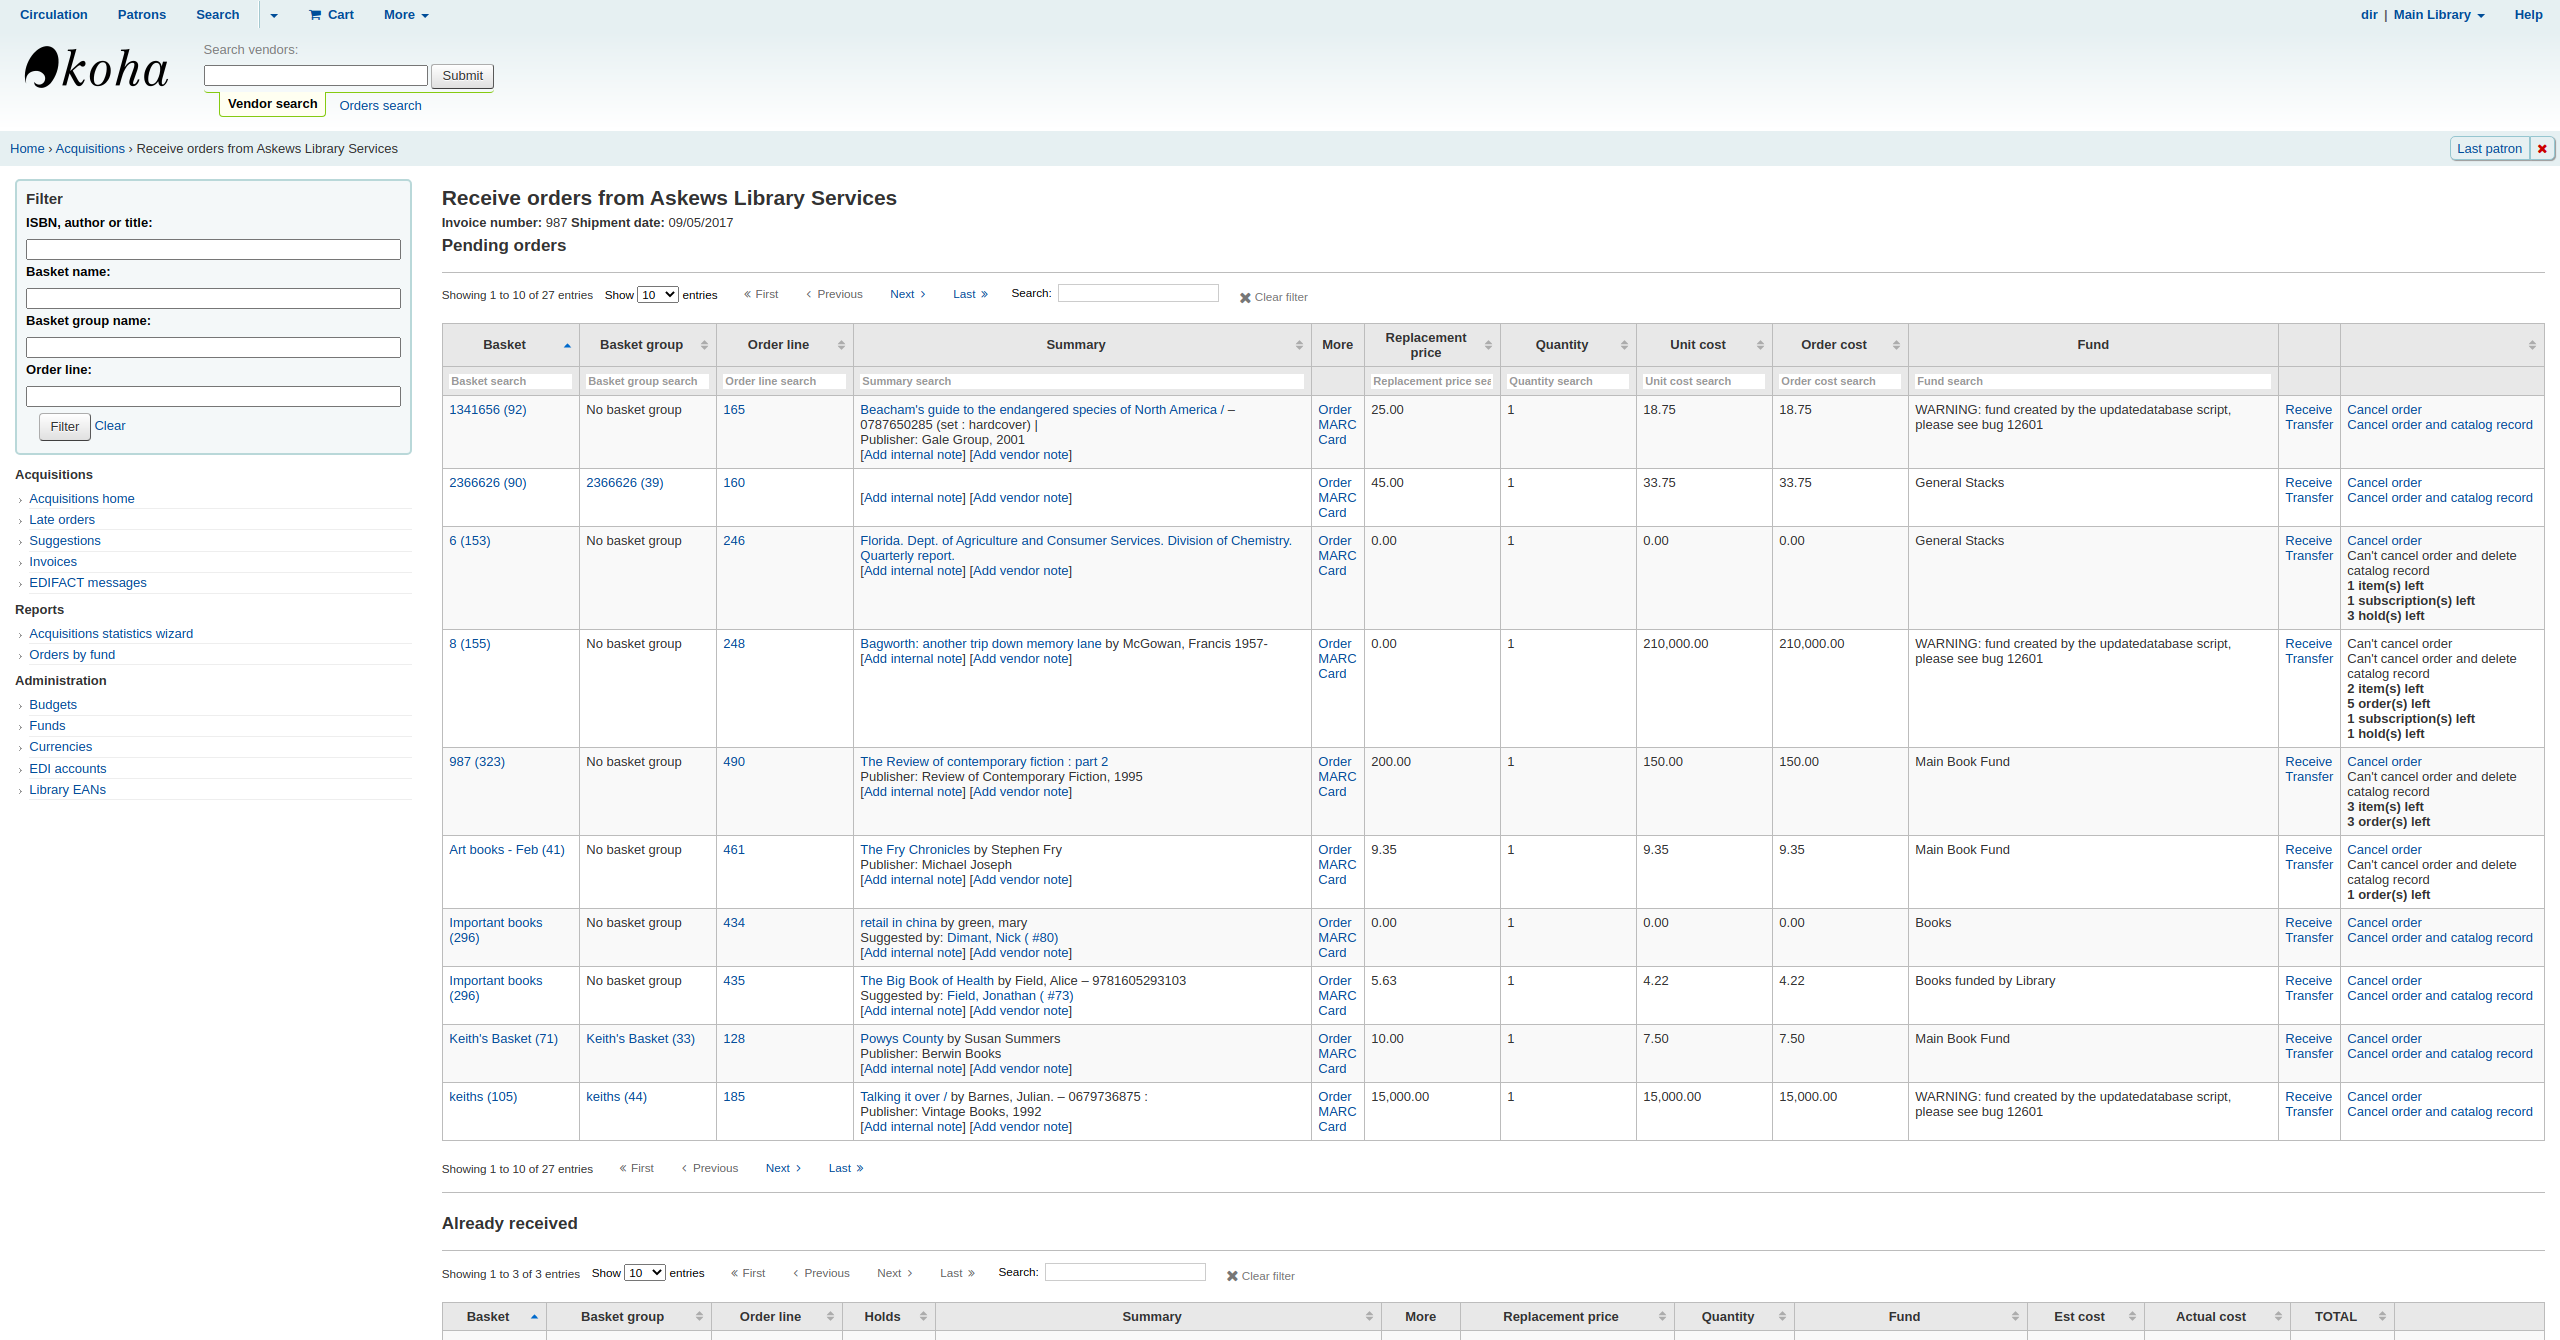The width and height of the screenshot is (2560, 1340).
Task: Open the Main Library user dropdown
Action: [2438, 15]
